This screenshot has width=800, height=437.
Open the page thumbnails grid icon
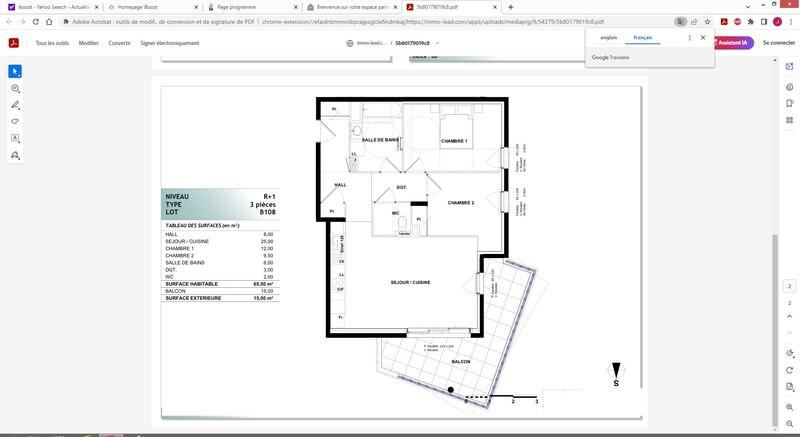click(789, 124)
